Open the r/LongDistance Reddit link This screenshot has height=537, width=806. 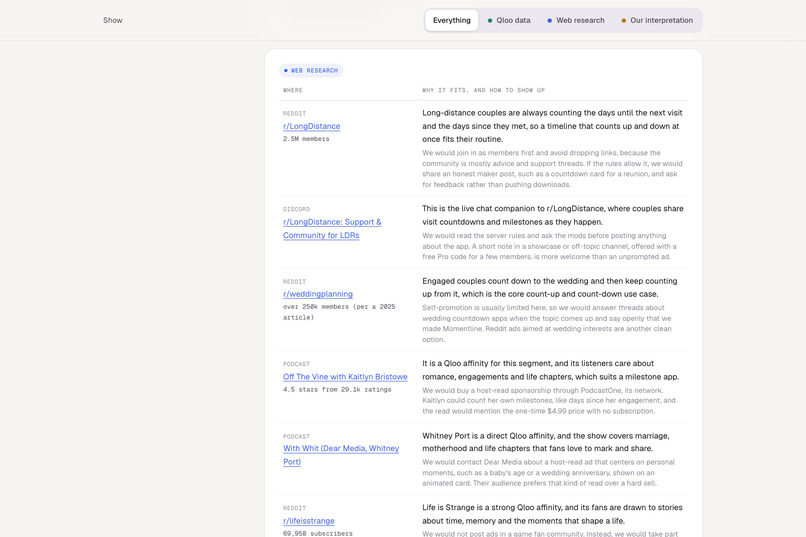pos(312,126)
